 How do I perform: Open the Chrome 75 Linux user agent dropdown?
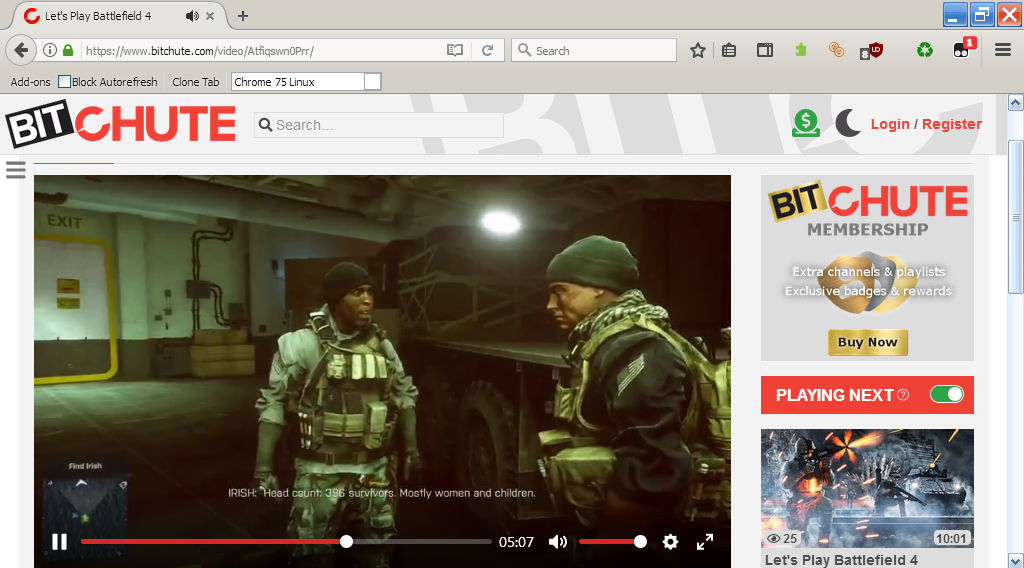[306, 82]
